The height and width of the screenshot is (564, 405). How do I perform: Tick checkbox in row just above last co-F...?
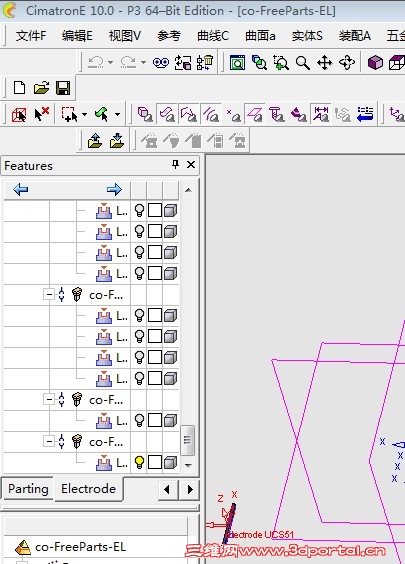tap(155, 420)
